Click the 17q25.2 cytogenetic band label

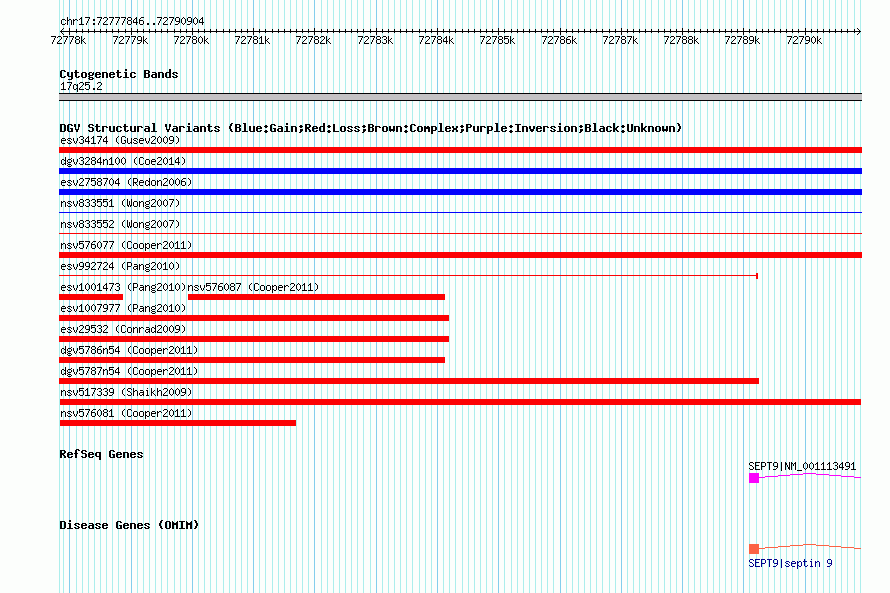[81, 86]
